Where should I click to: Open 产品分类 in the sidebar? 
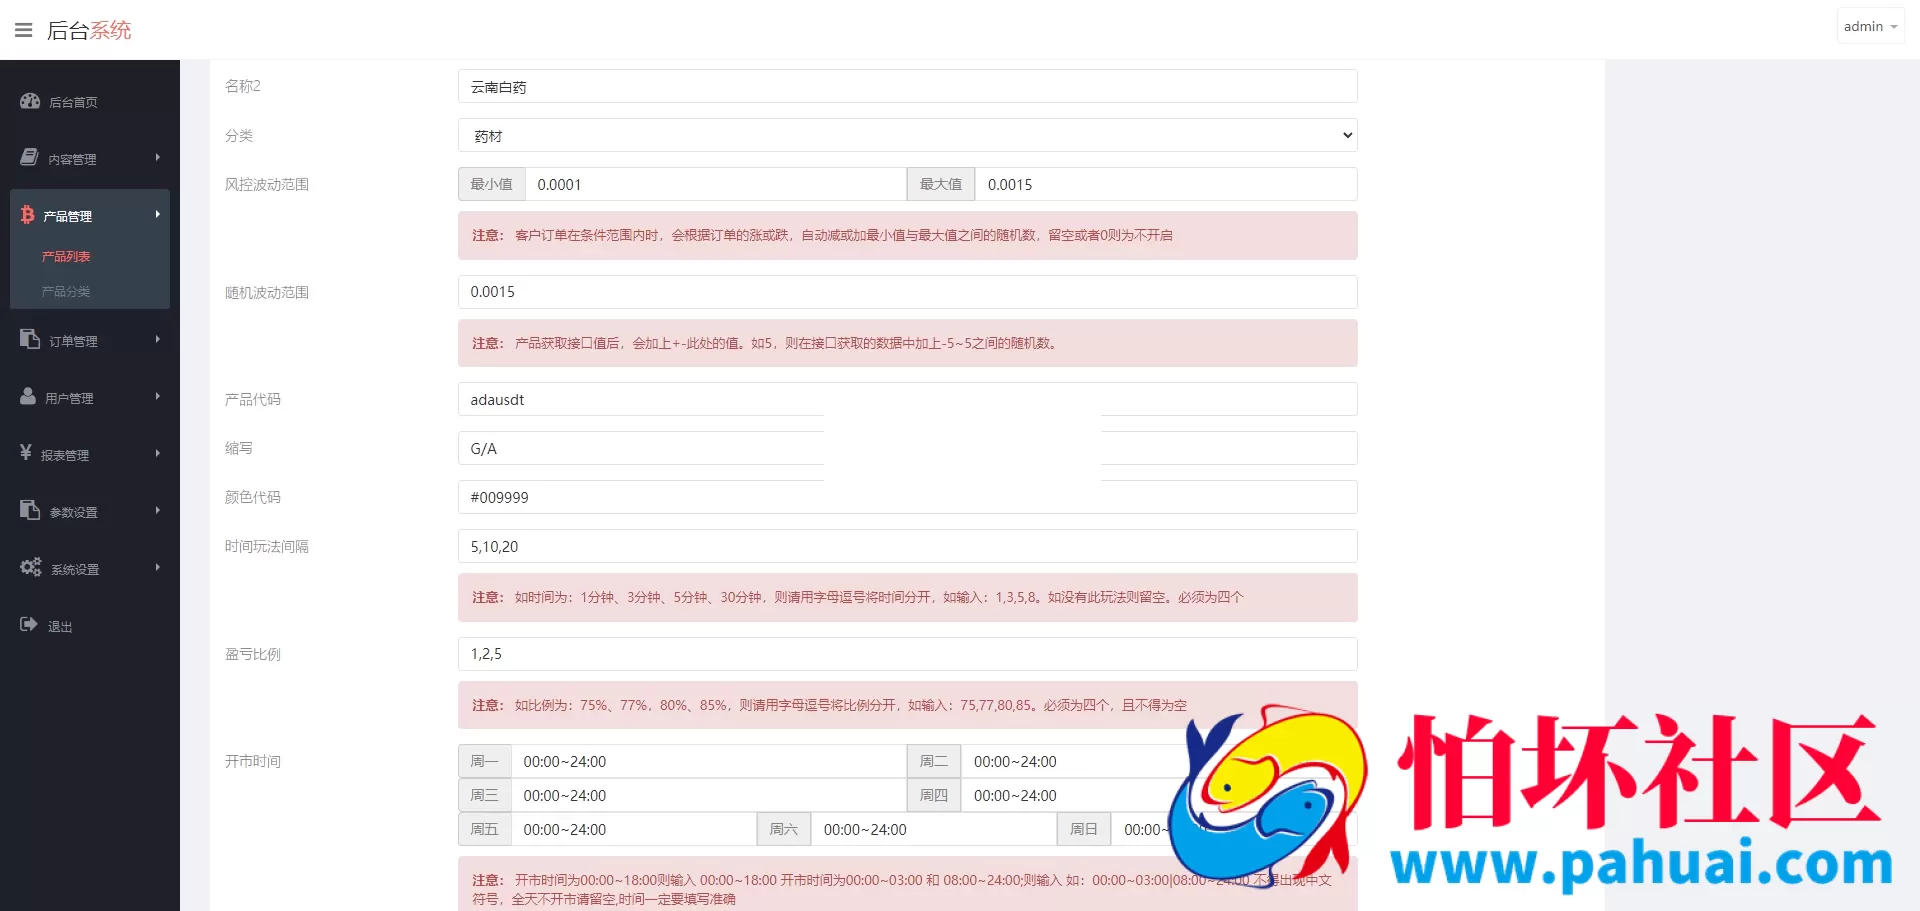point(66,292)
